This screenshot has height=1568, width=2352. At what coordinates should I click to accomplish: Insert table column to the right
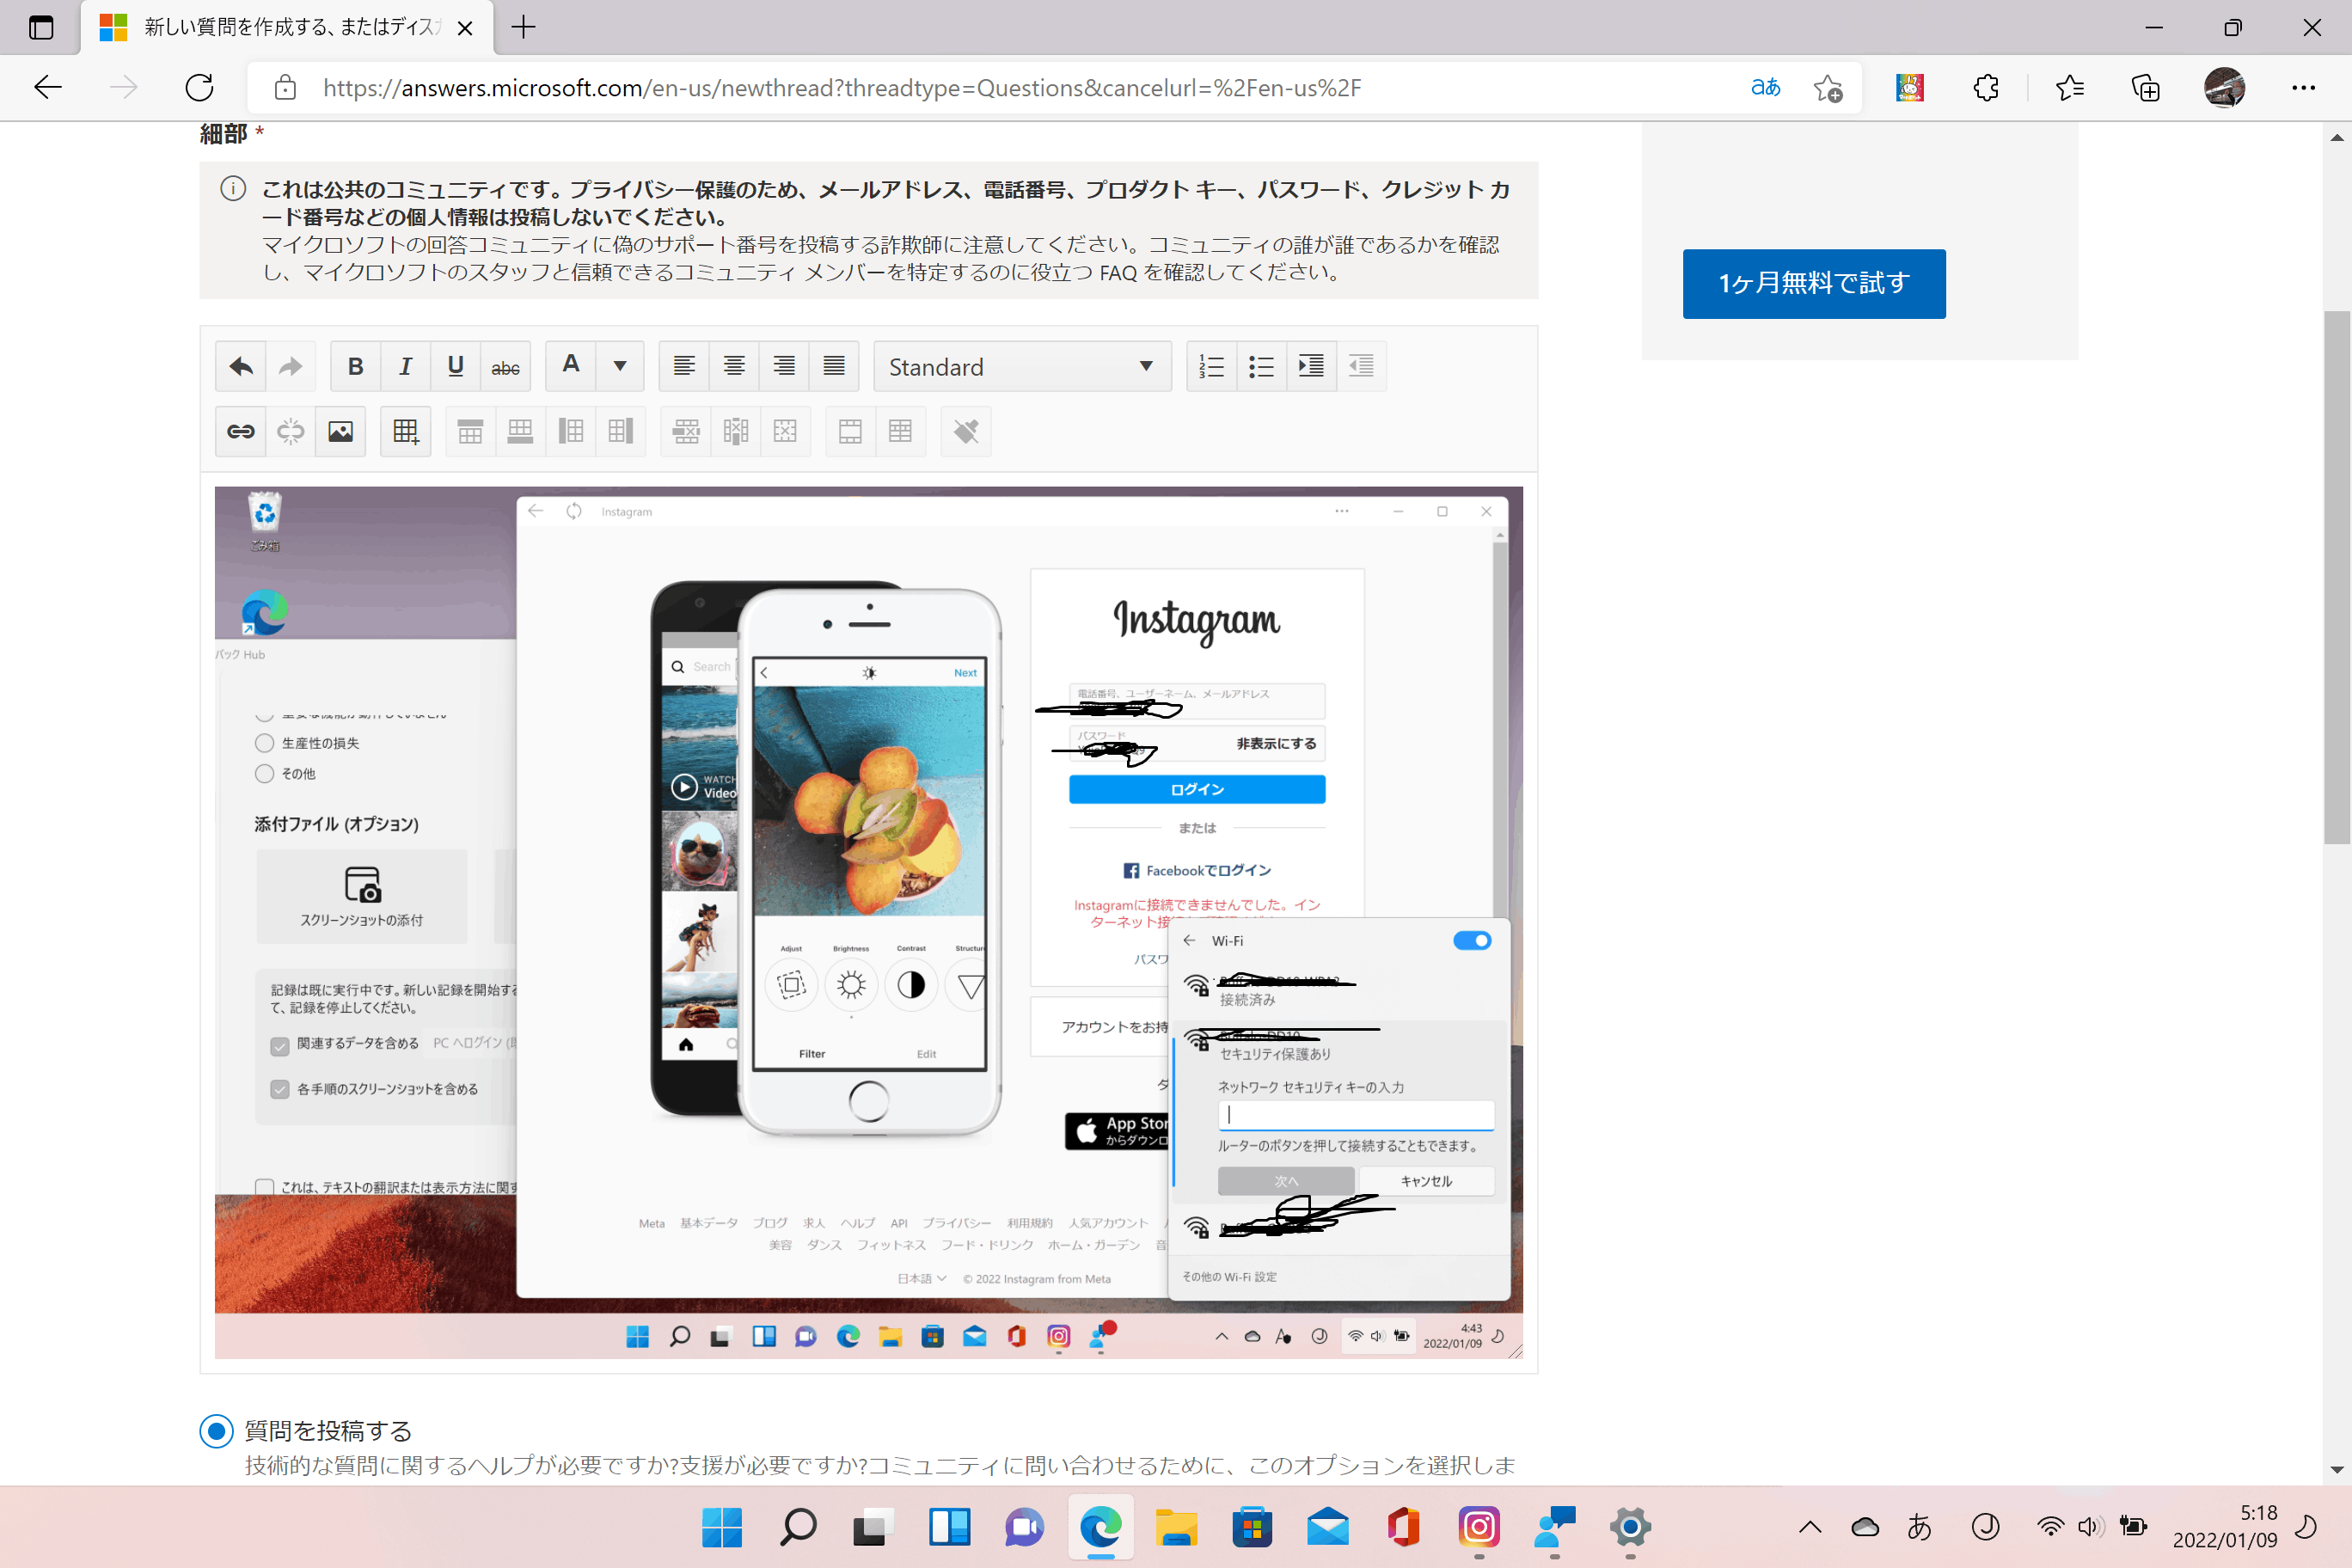tap(620, 432)
